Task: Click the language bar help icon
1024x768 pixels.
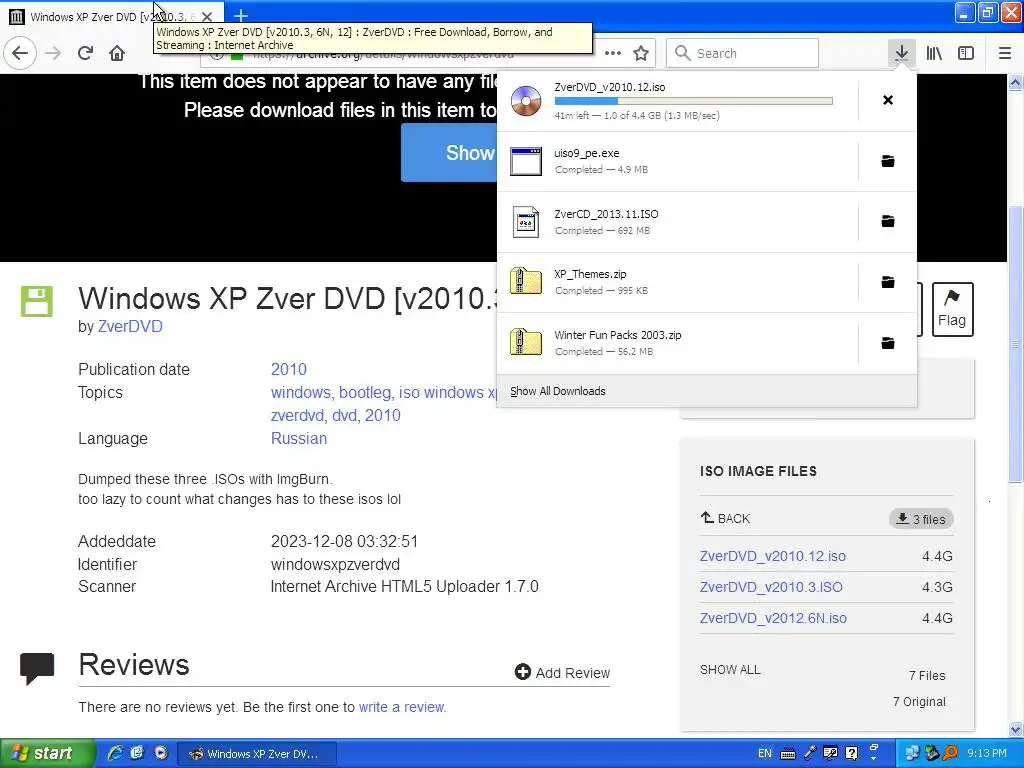Action: coord(852,753)
